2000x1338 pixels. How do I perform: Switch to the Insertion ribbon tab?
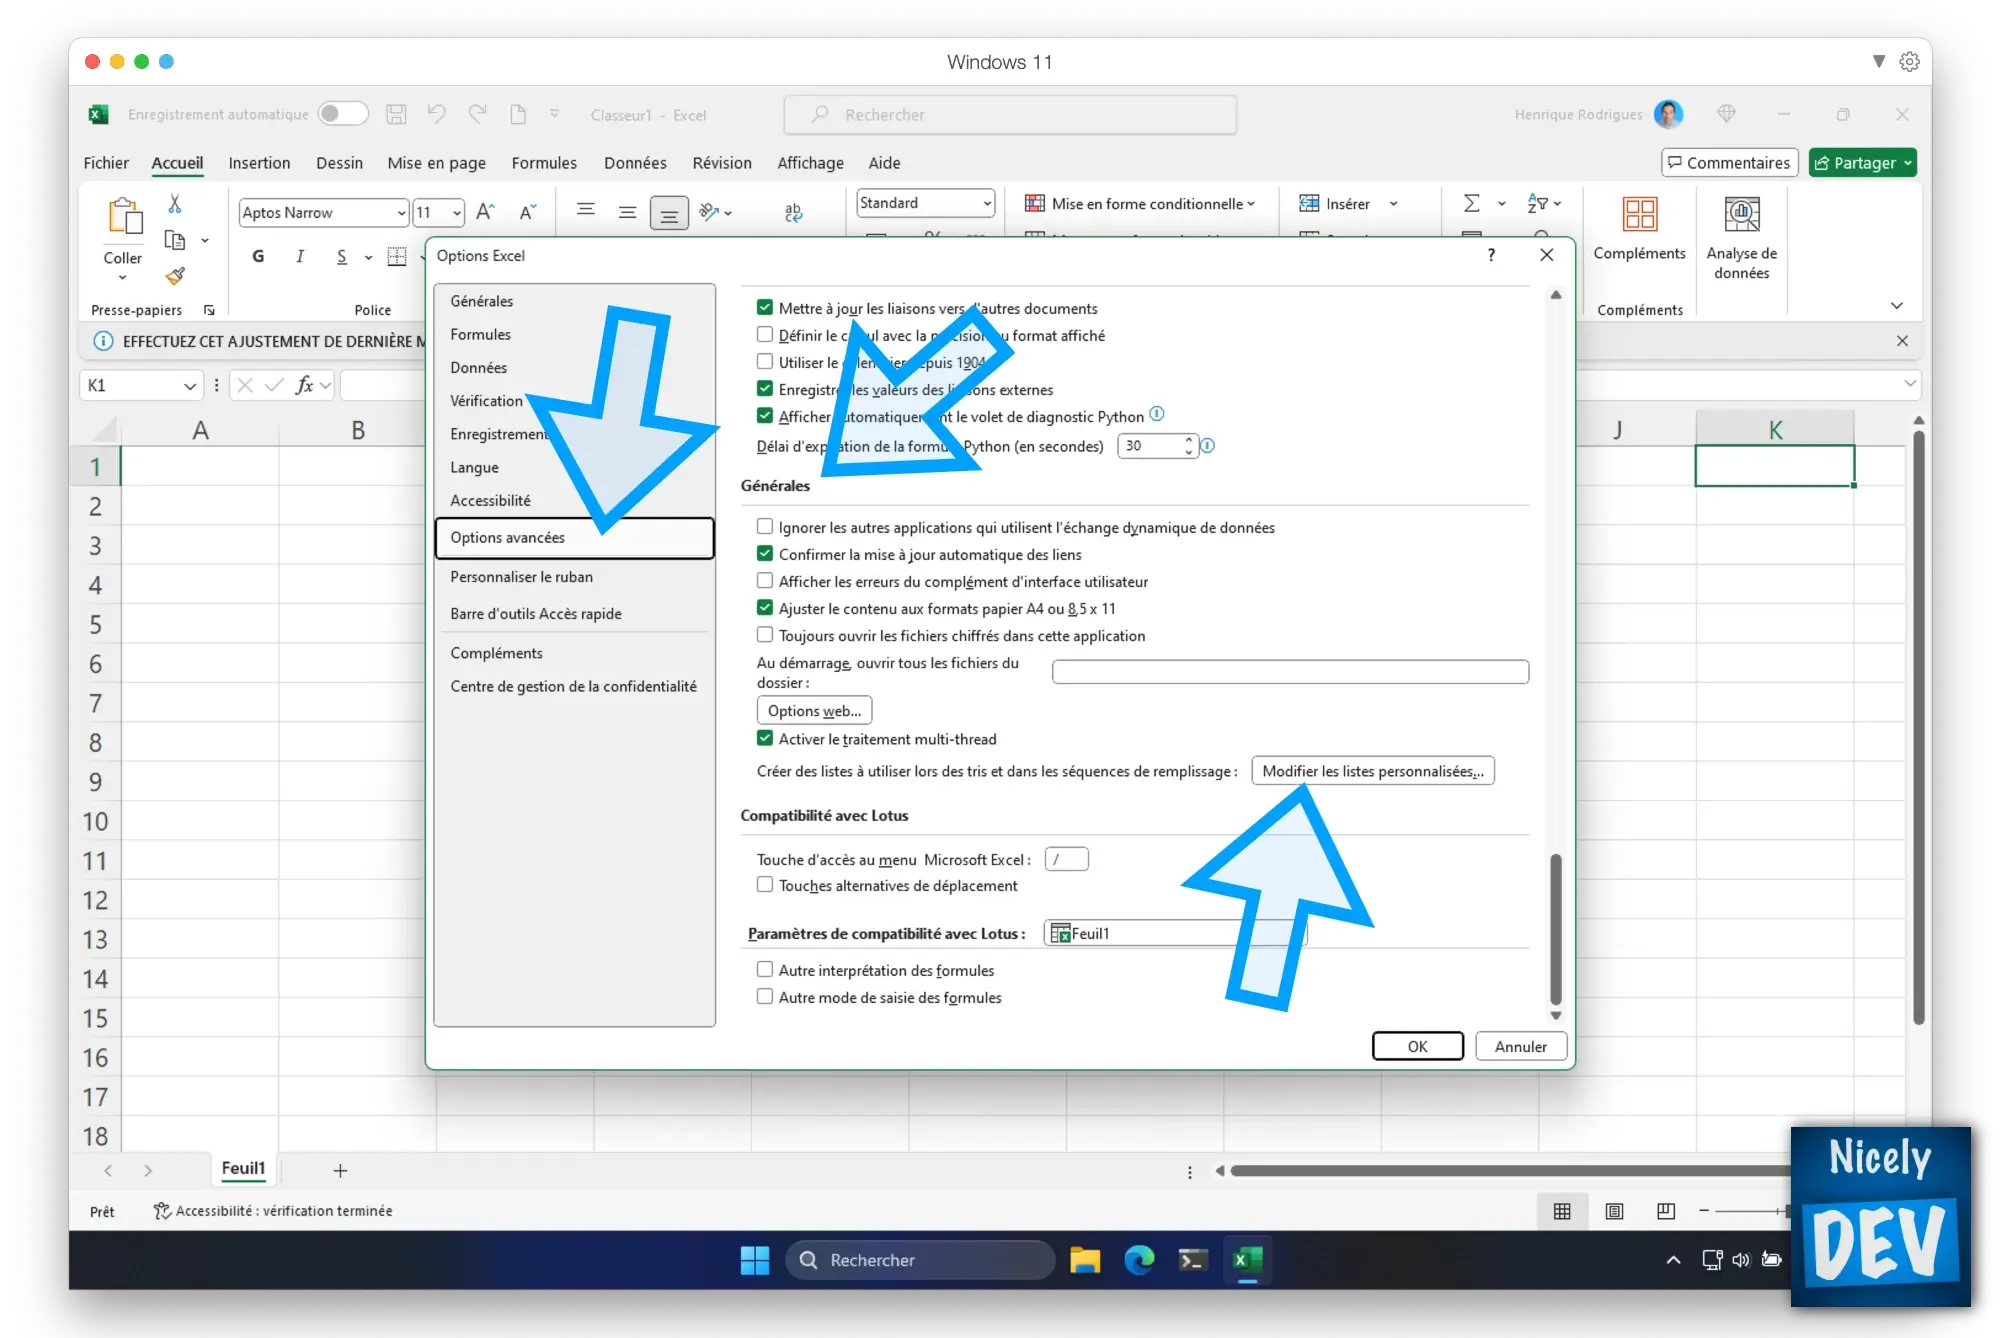pos(259,163)
